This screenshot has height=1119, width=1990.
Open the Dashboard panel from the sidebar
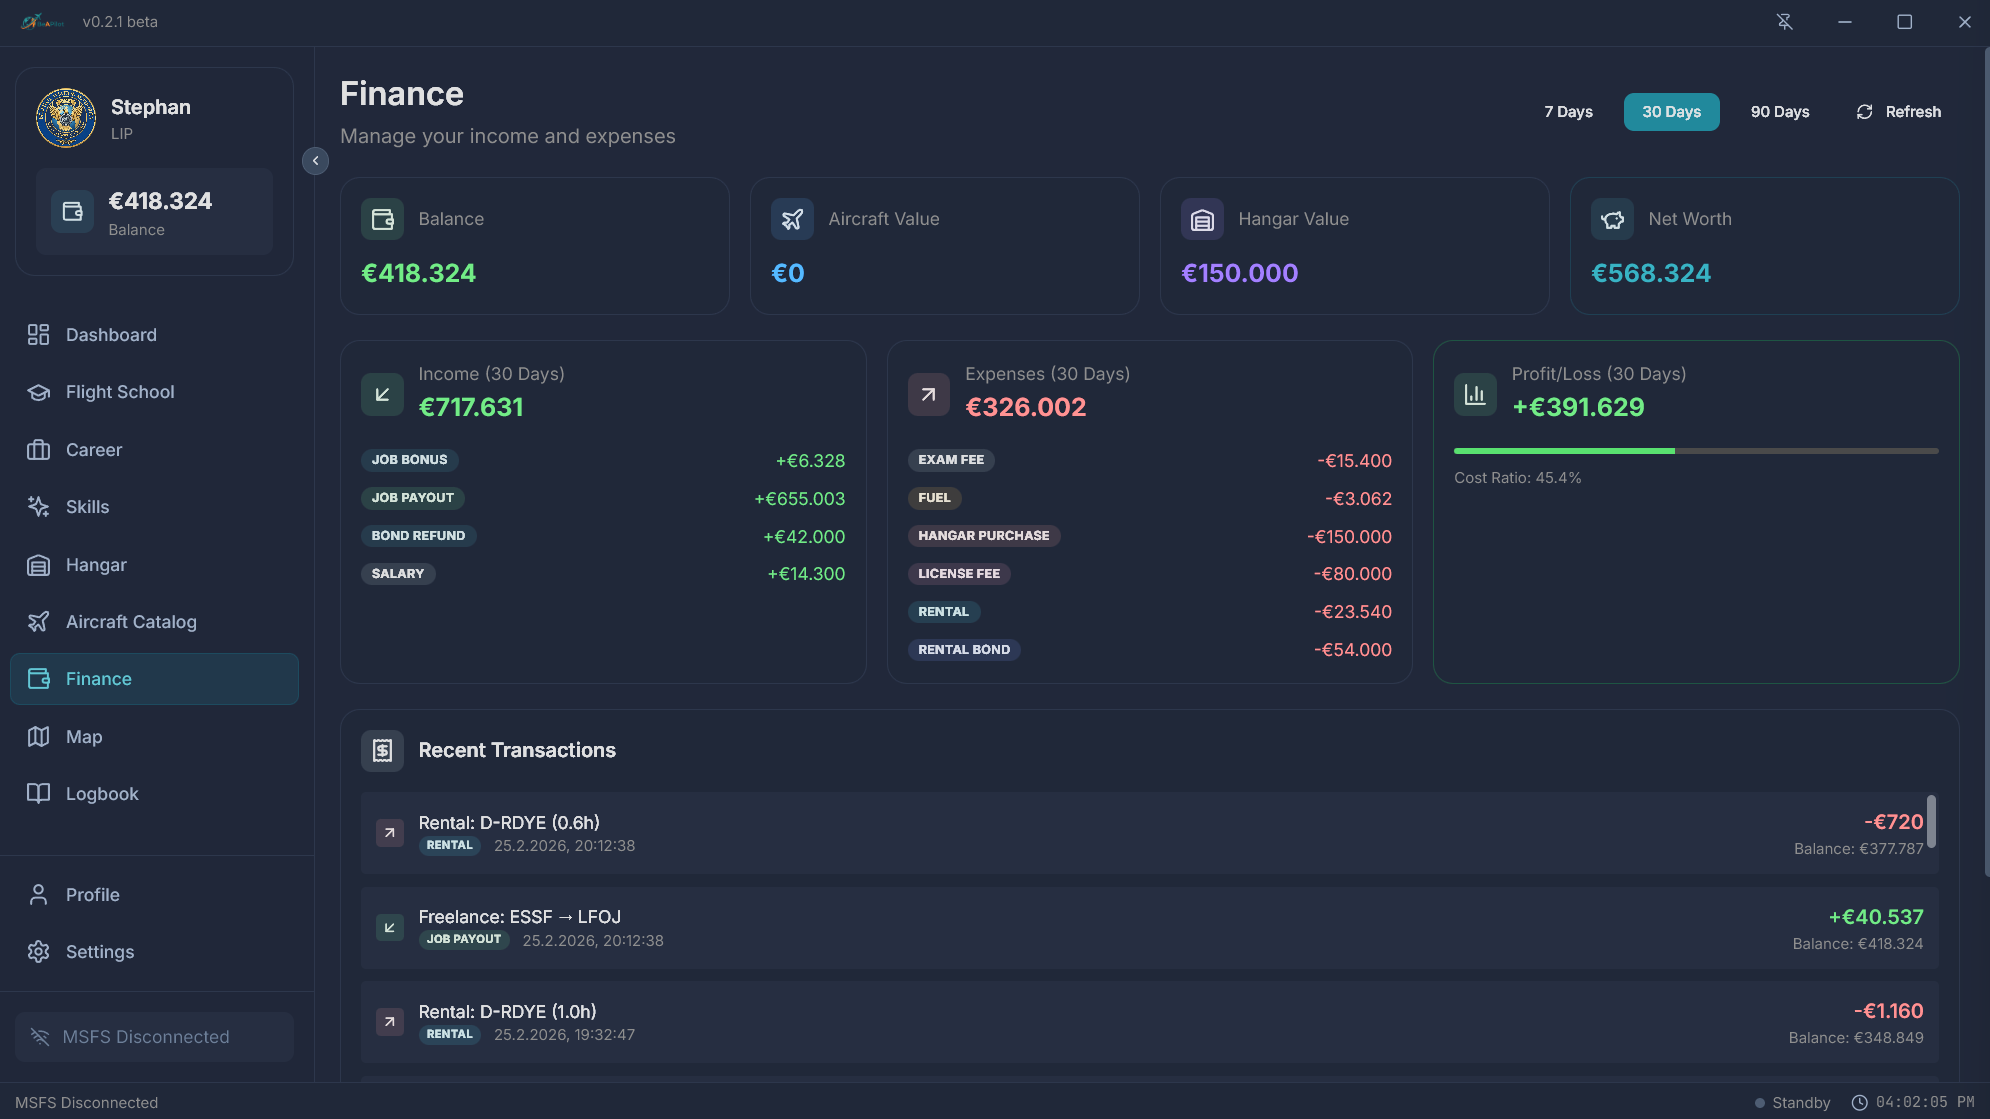click(110, 334)
